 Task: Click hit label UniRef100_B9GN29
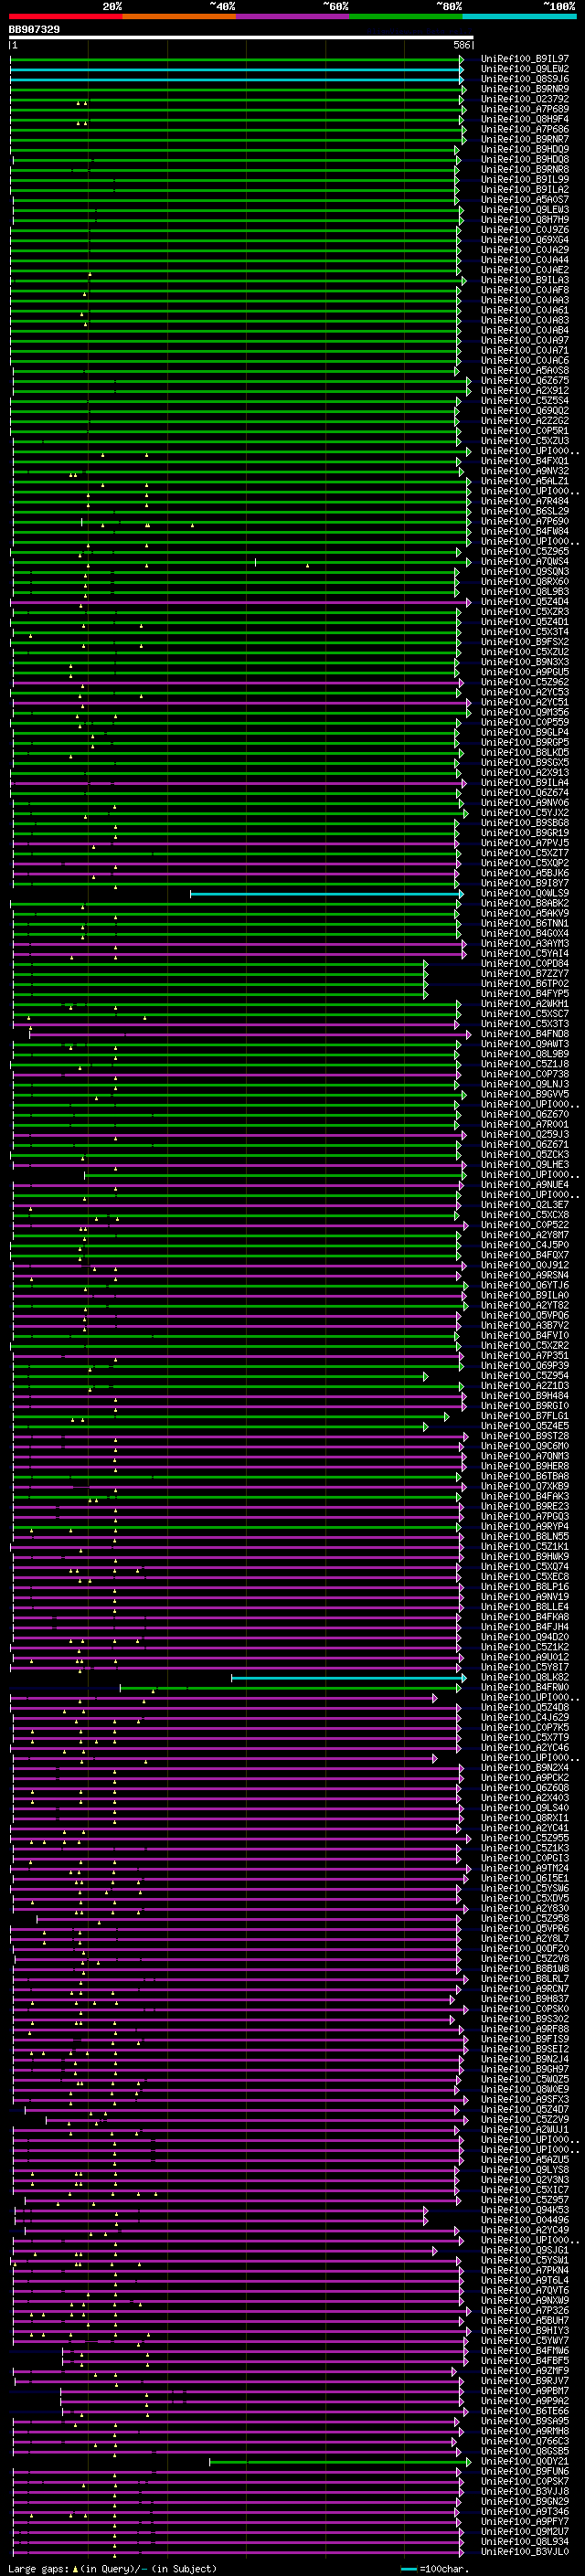525,2501
